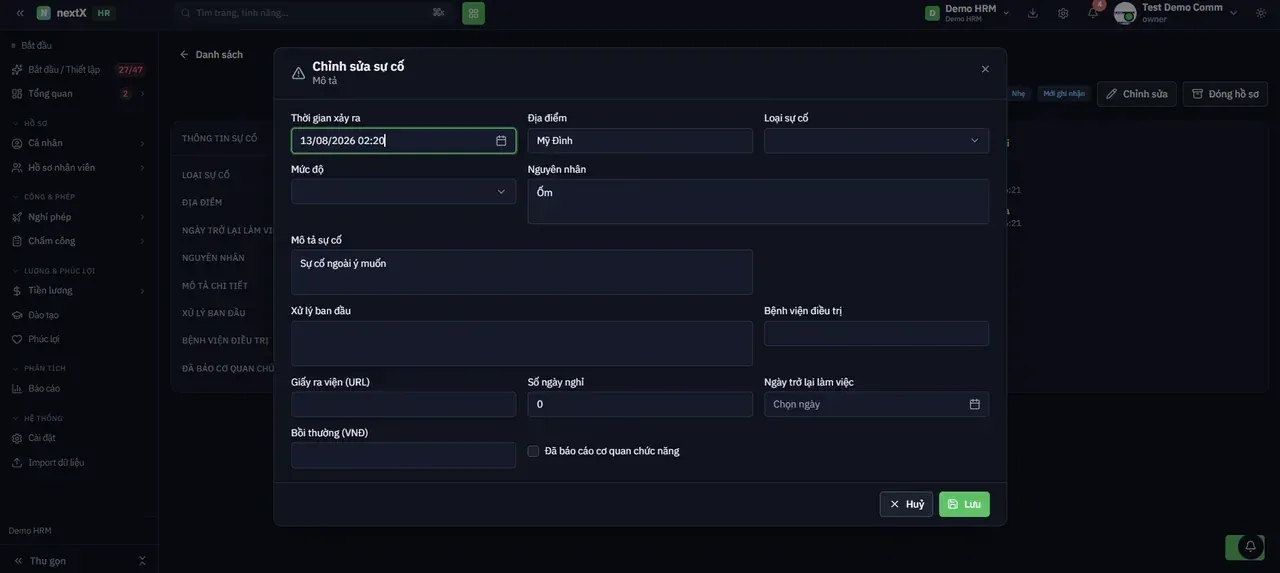Save changes with the Lưu button
Viewport: 1280px width, 573px height.
[x=964, y=504]
